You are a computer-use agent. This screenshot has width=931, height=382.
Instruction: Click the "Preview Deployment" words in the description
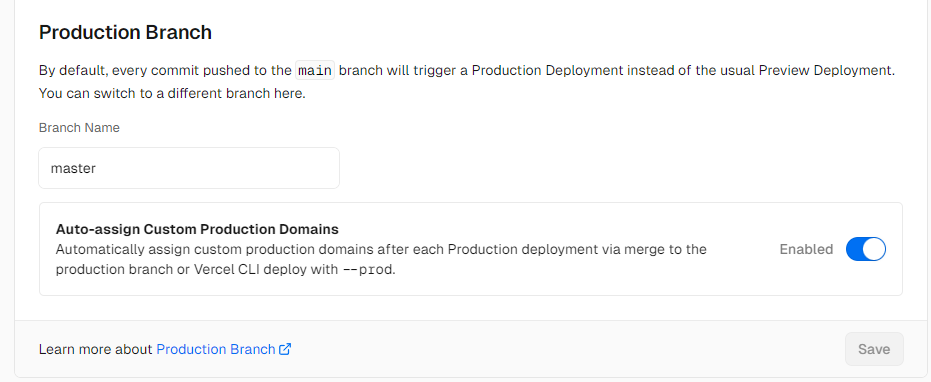(826, 71)
